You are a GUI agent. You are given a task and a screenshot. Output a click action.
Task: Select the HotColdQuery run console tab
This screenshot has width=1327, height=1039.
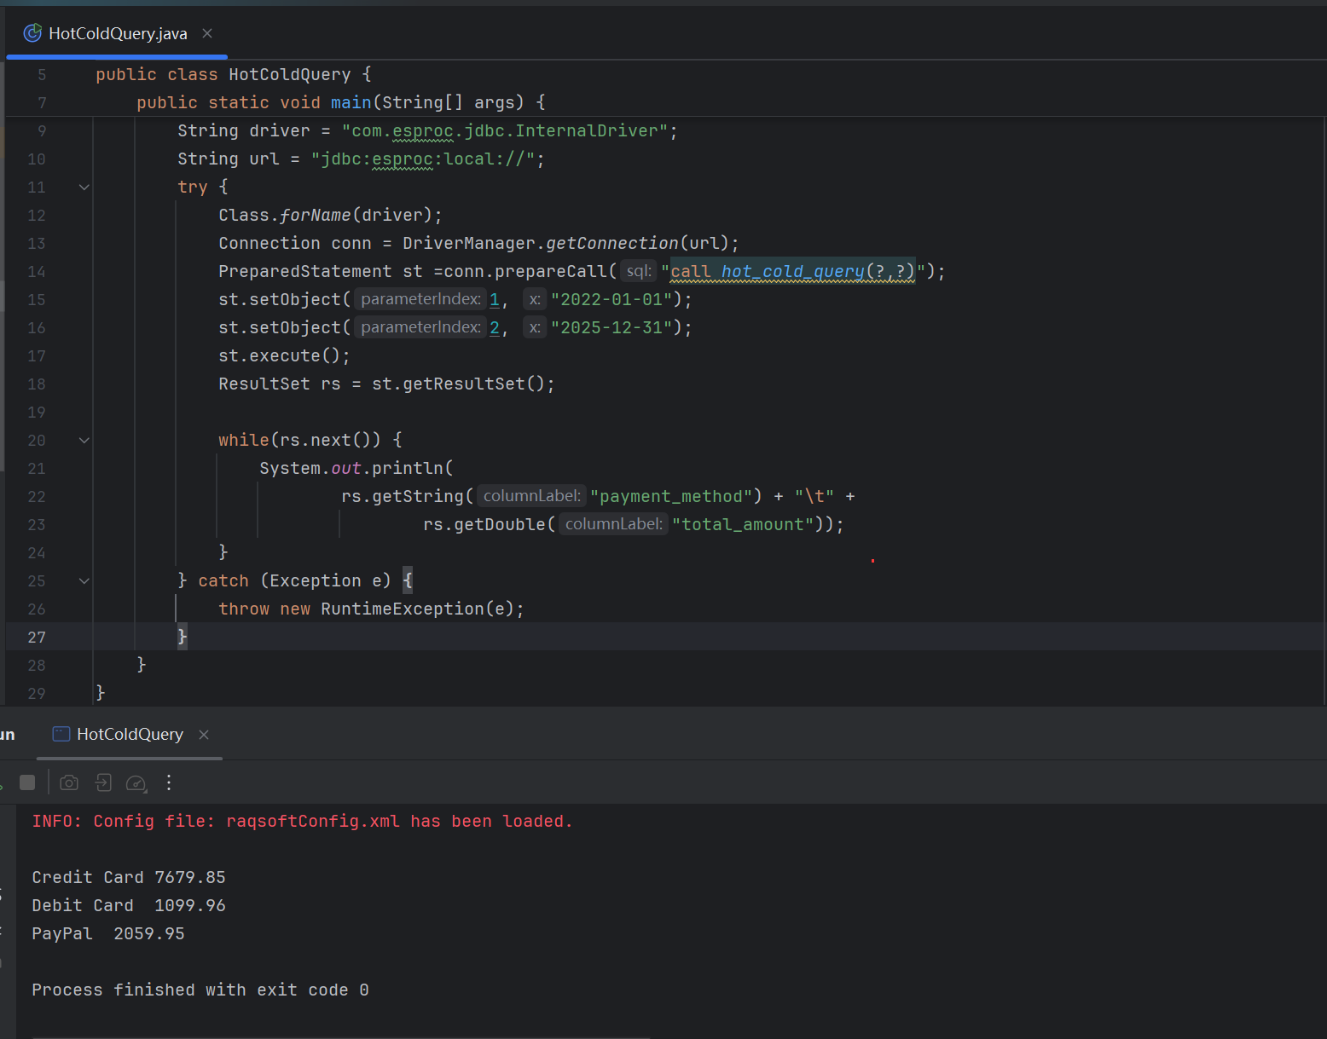point(129,734)
